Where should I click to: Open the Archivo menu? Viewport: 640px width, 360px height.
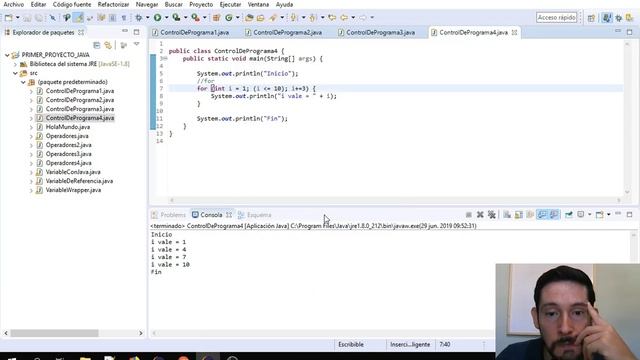tap(13, 4)
